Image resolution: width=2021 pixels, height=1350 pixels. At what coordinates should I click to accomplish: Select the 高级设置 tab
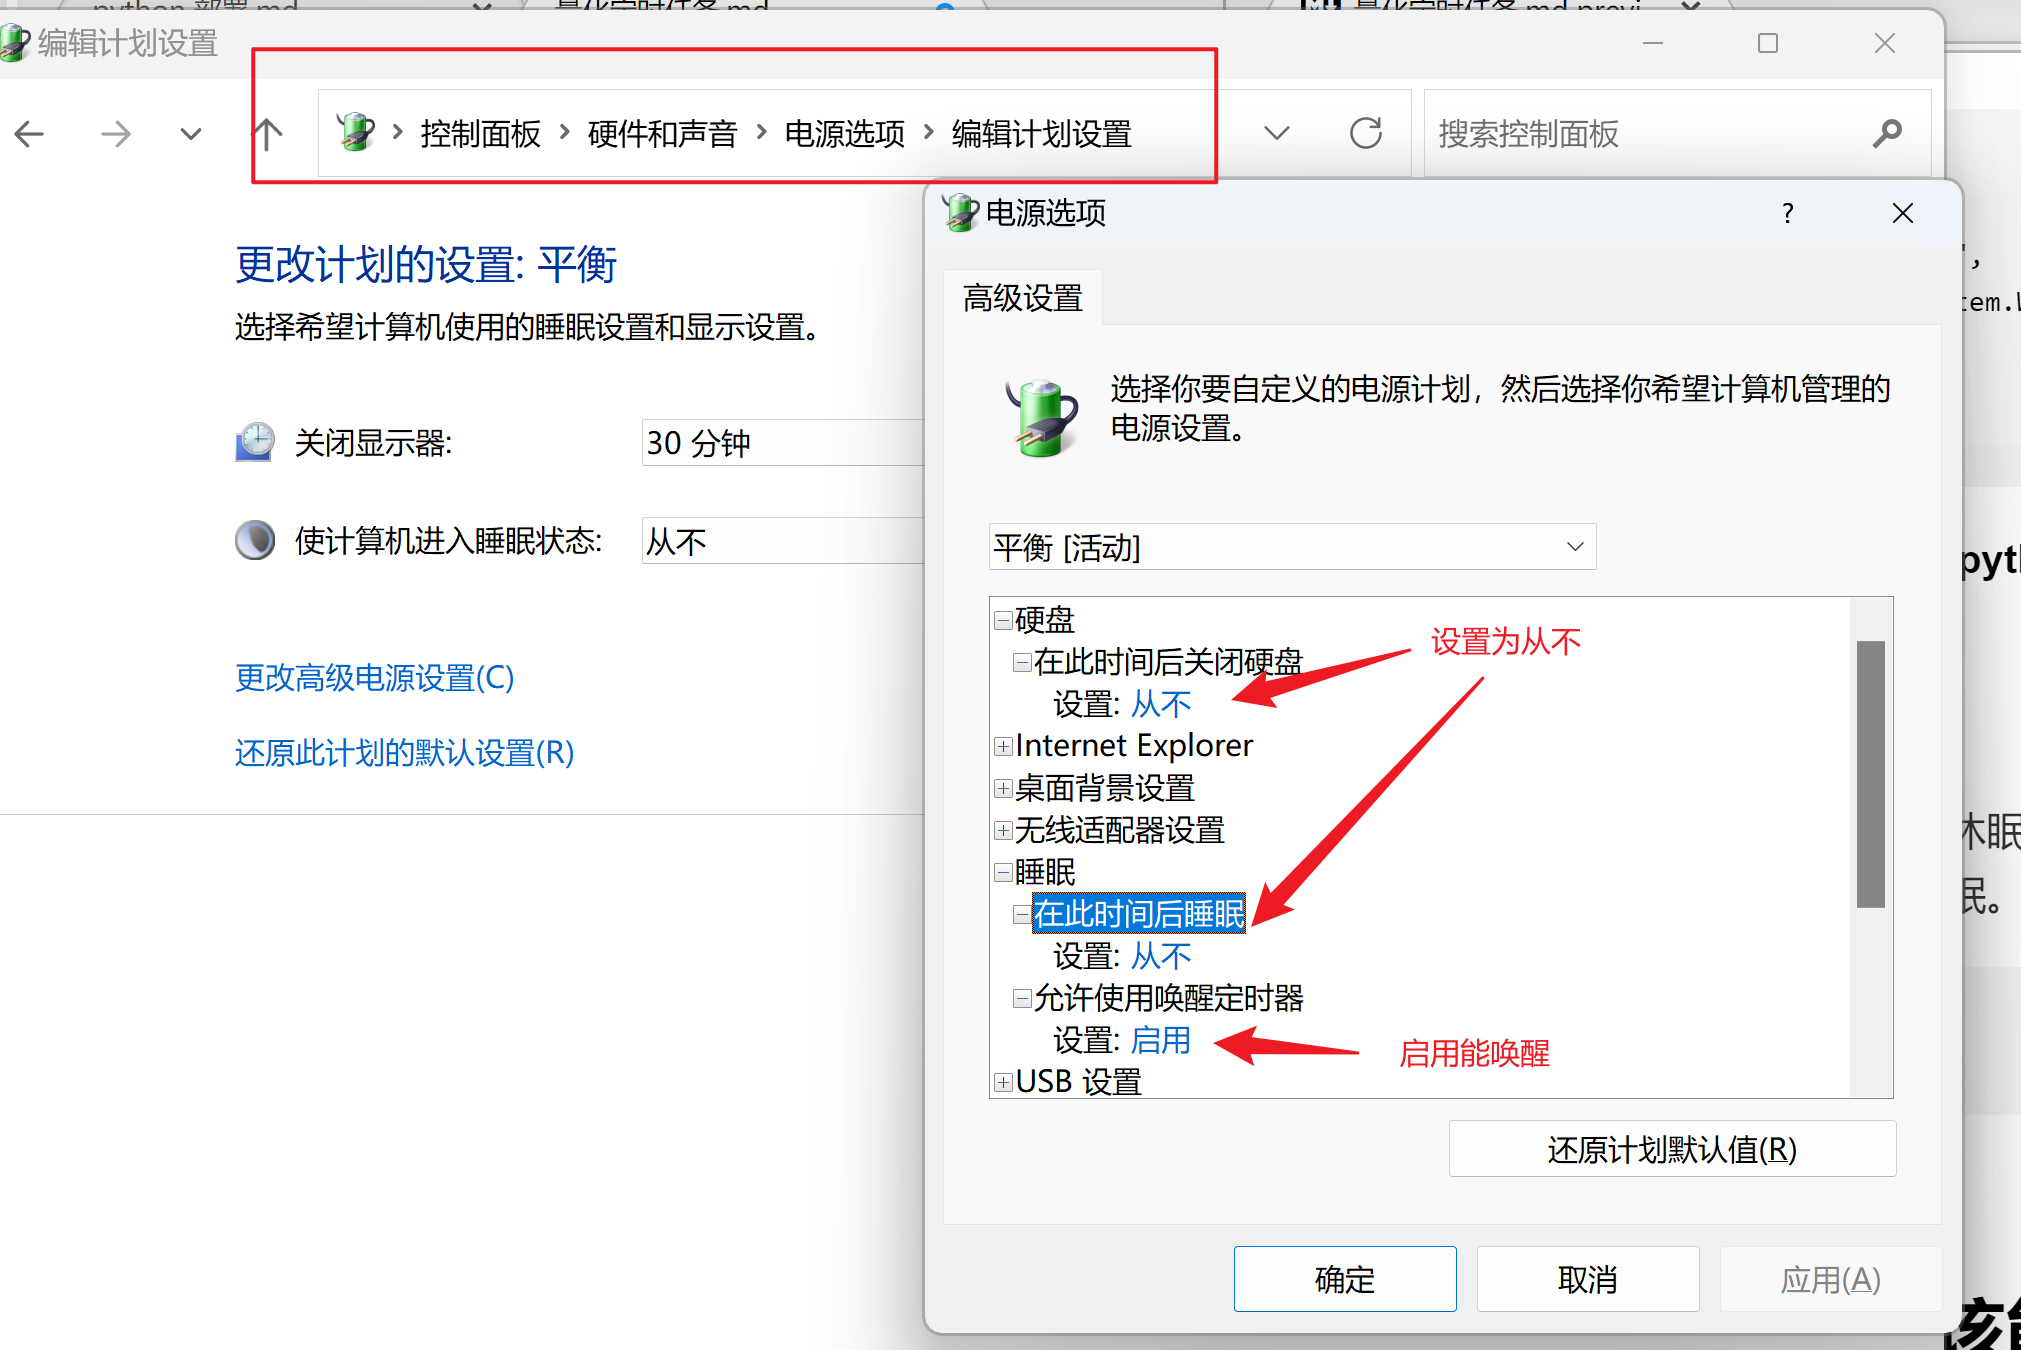(1022, 298)
